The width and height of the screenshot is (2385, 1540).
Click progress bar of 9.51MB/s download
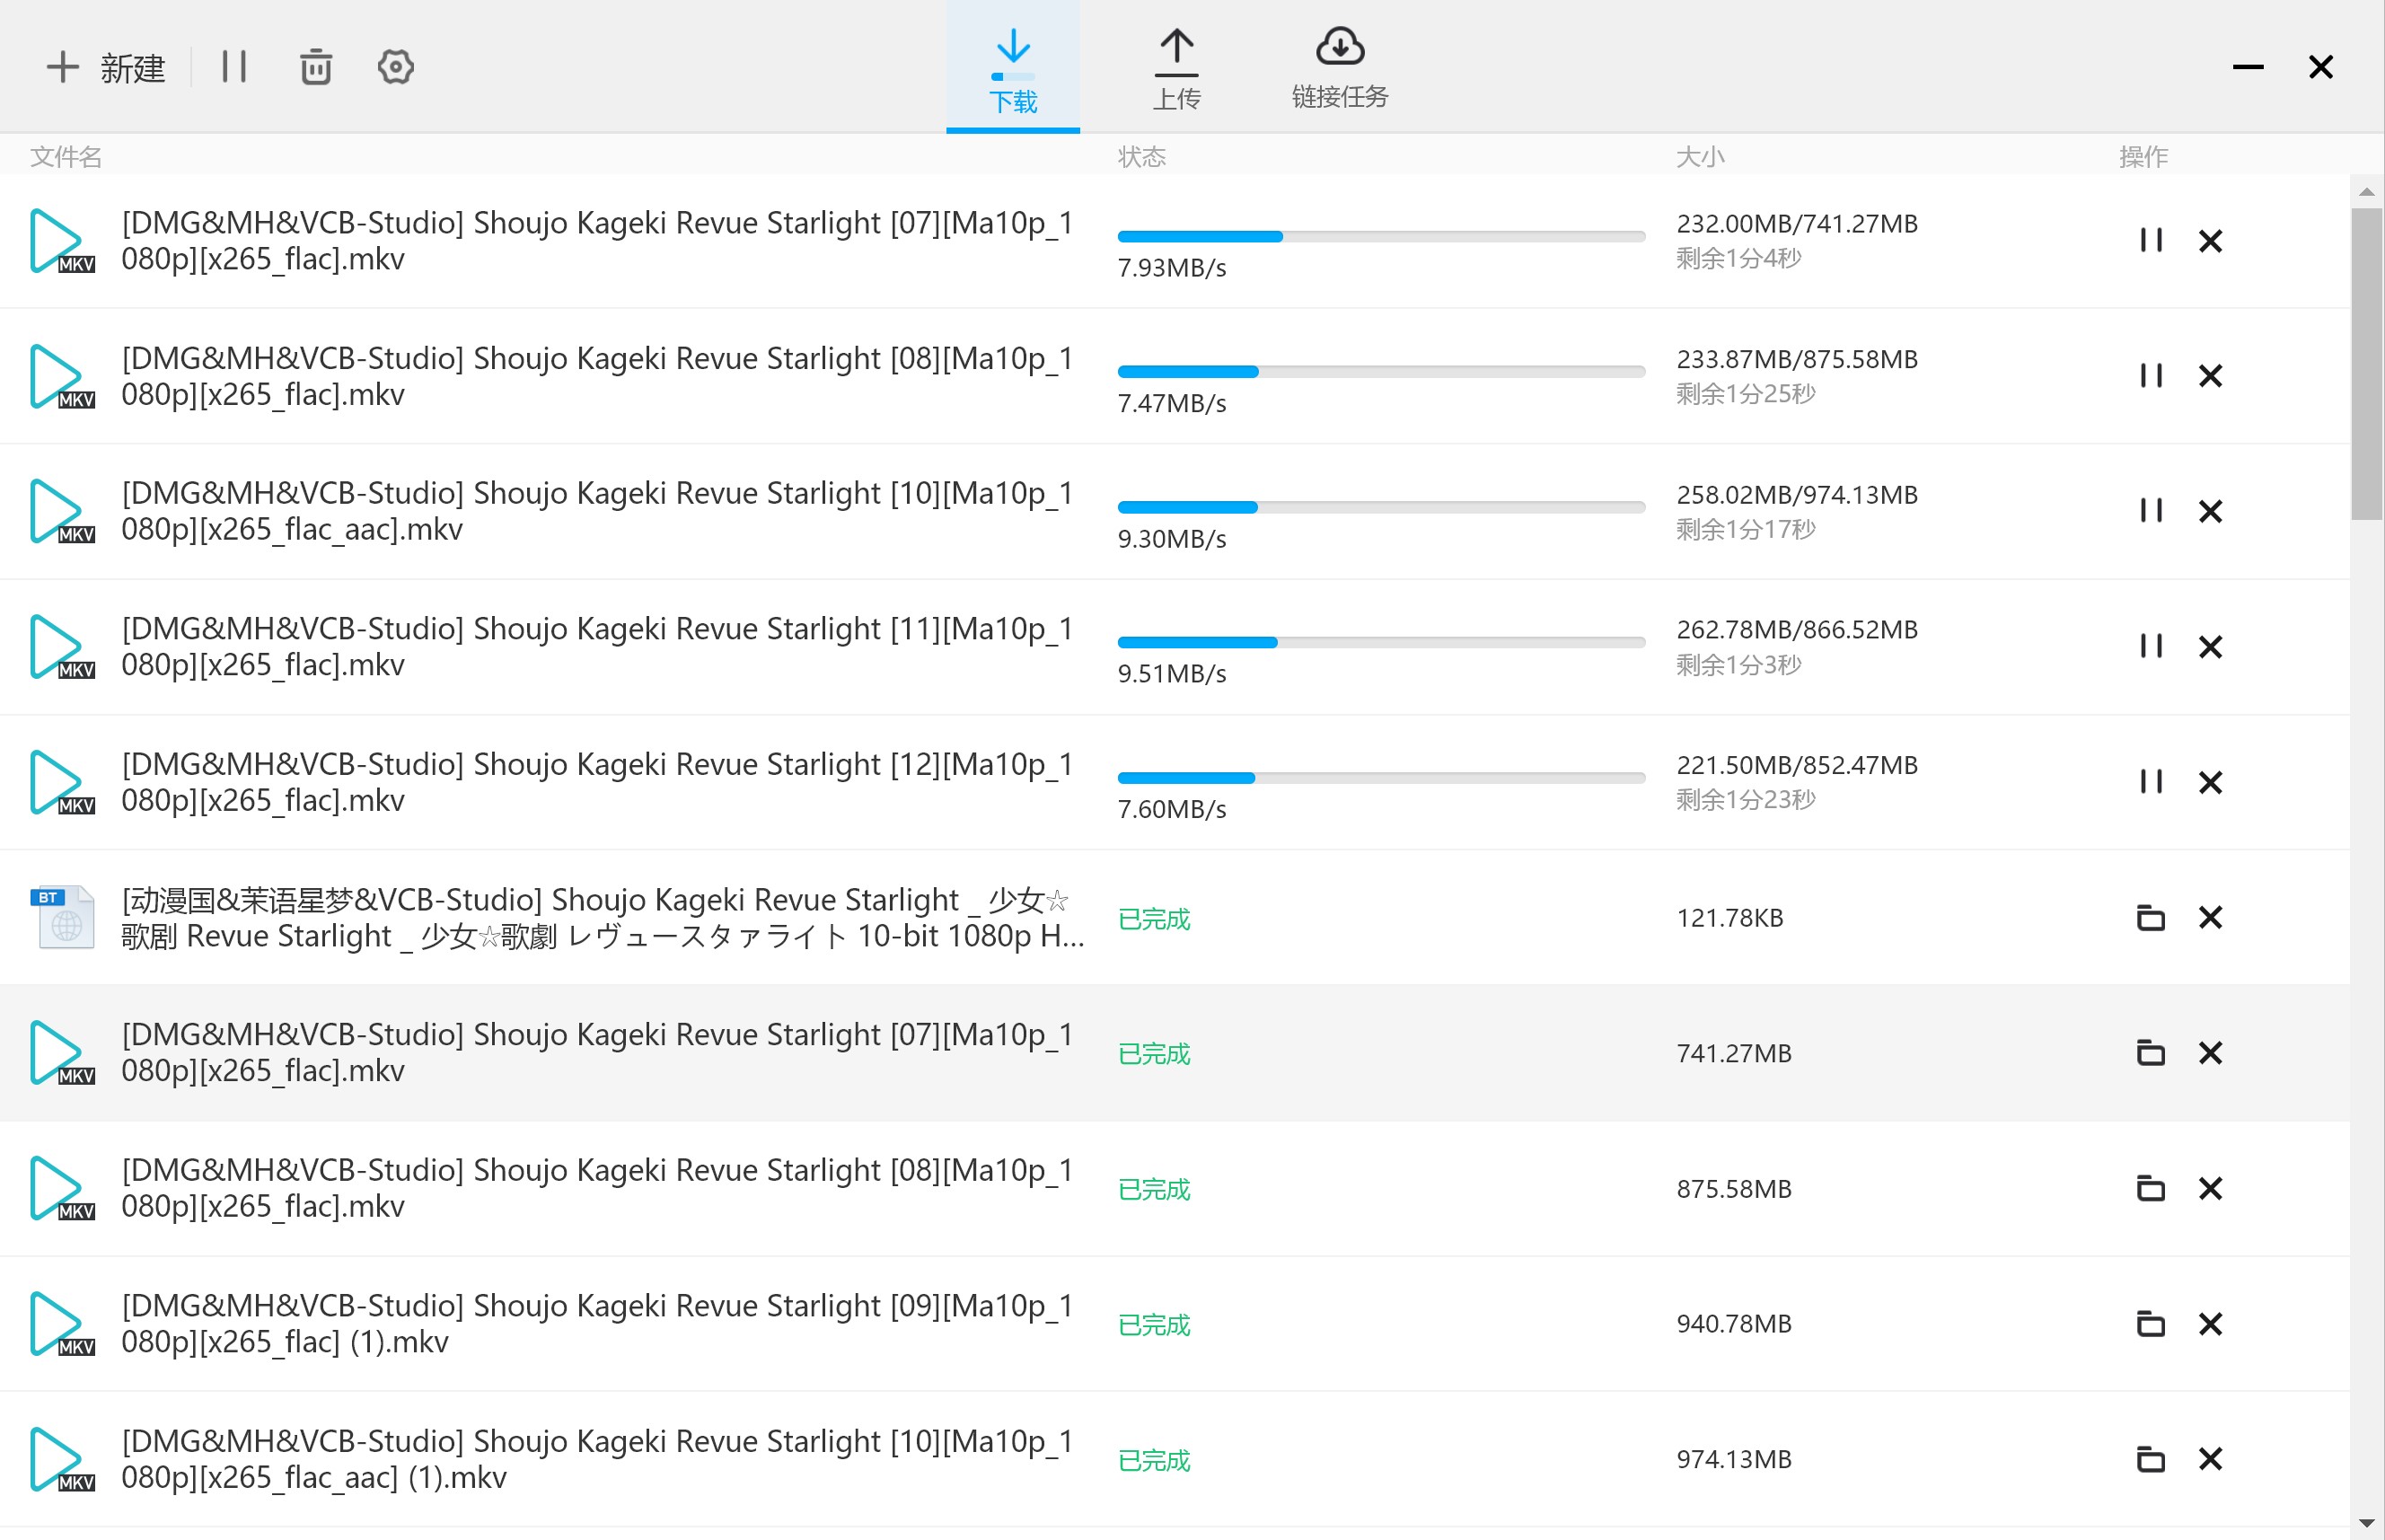pos(1381,642)
